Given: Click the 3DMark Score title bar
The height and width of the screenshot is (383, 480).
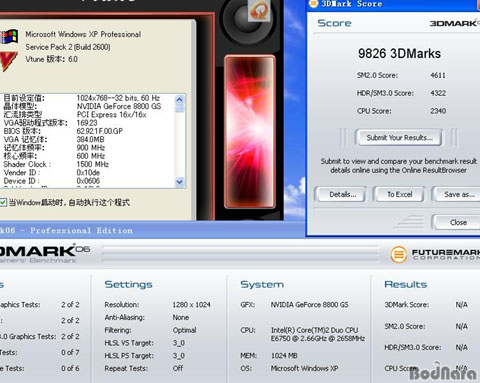Looking at the screenshot, I should [393, 4].
